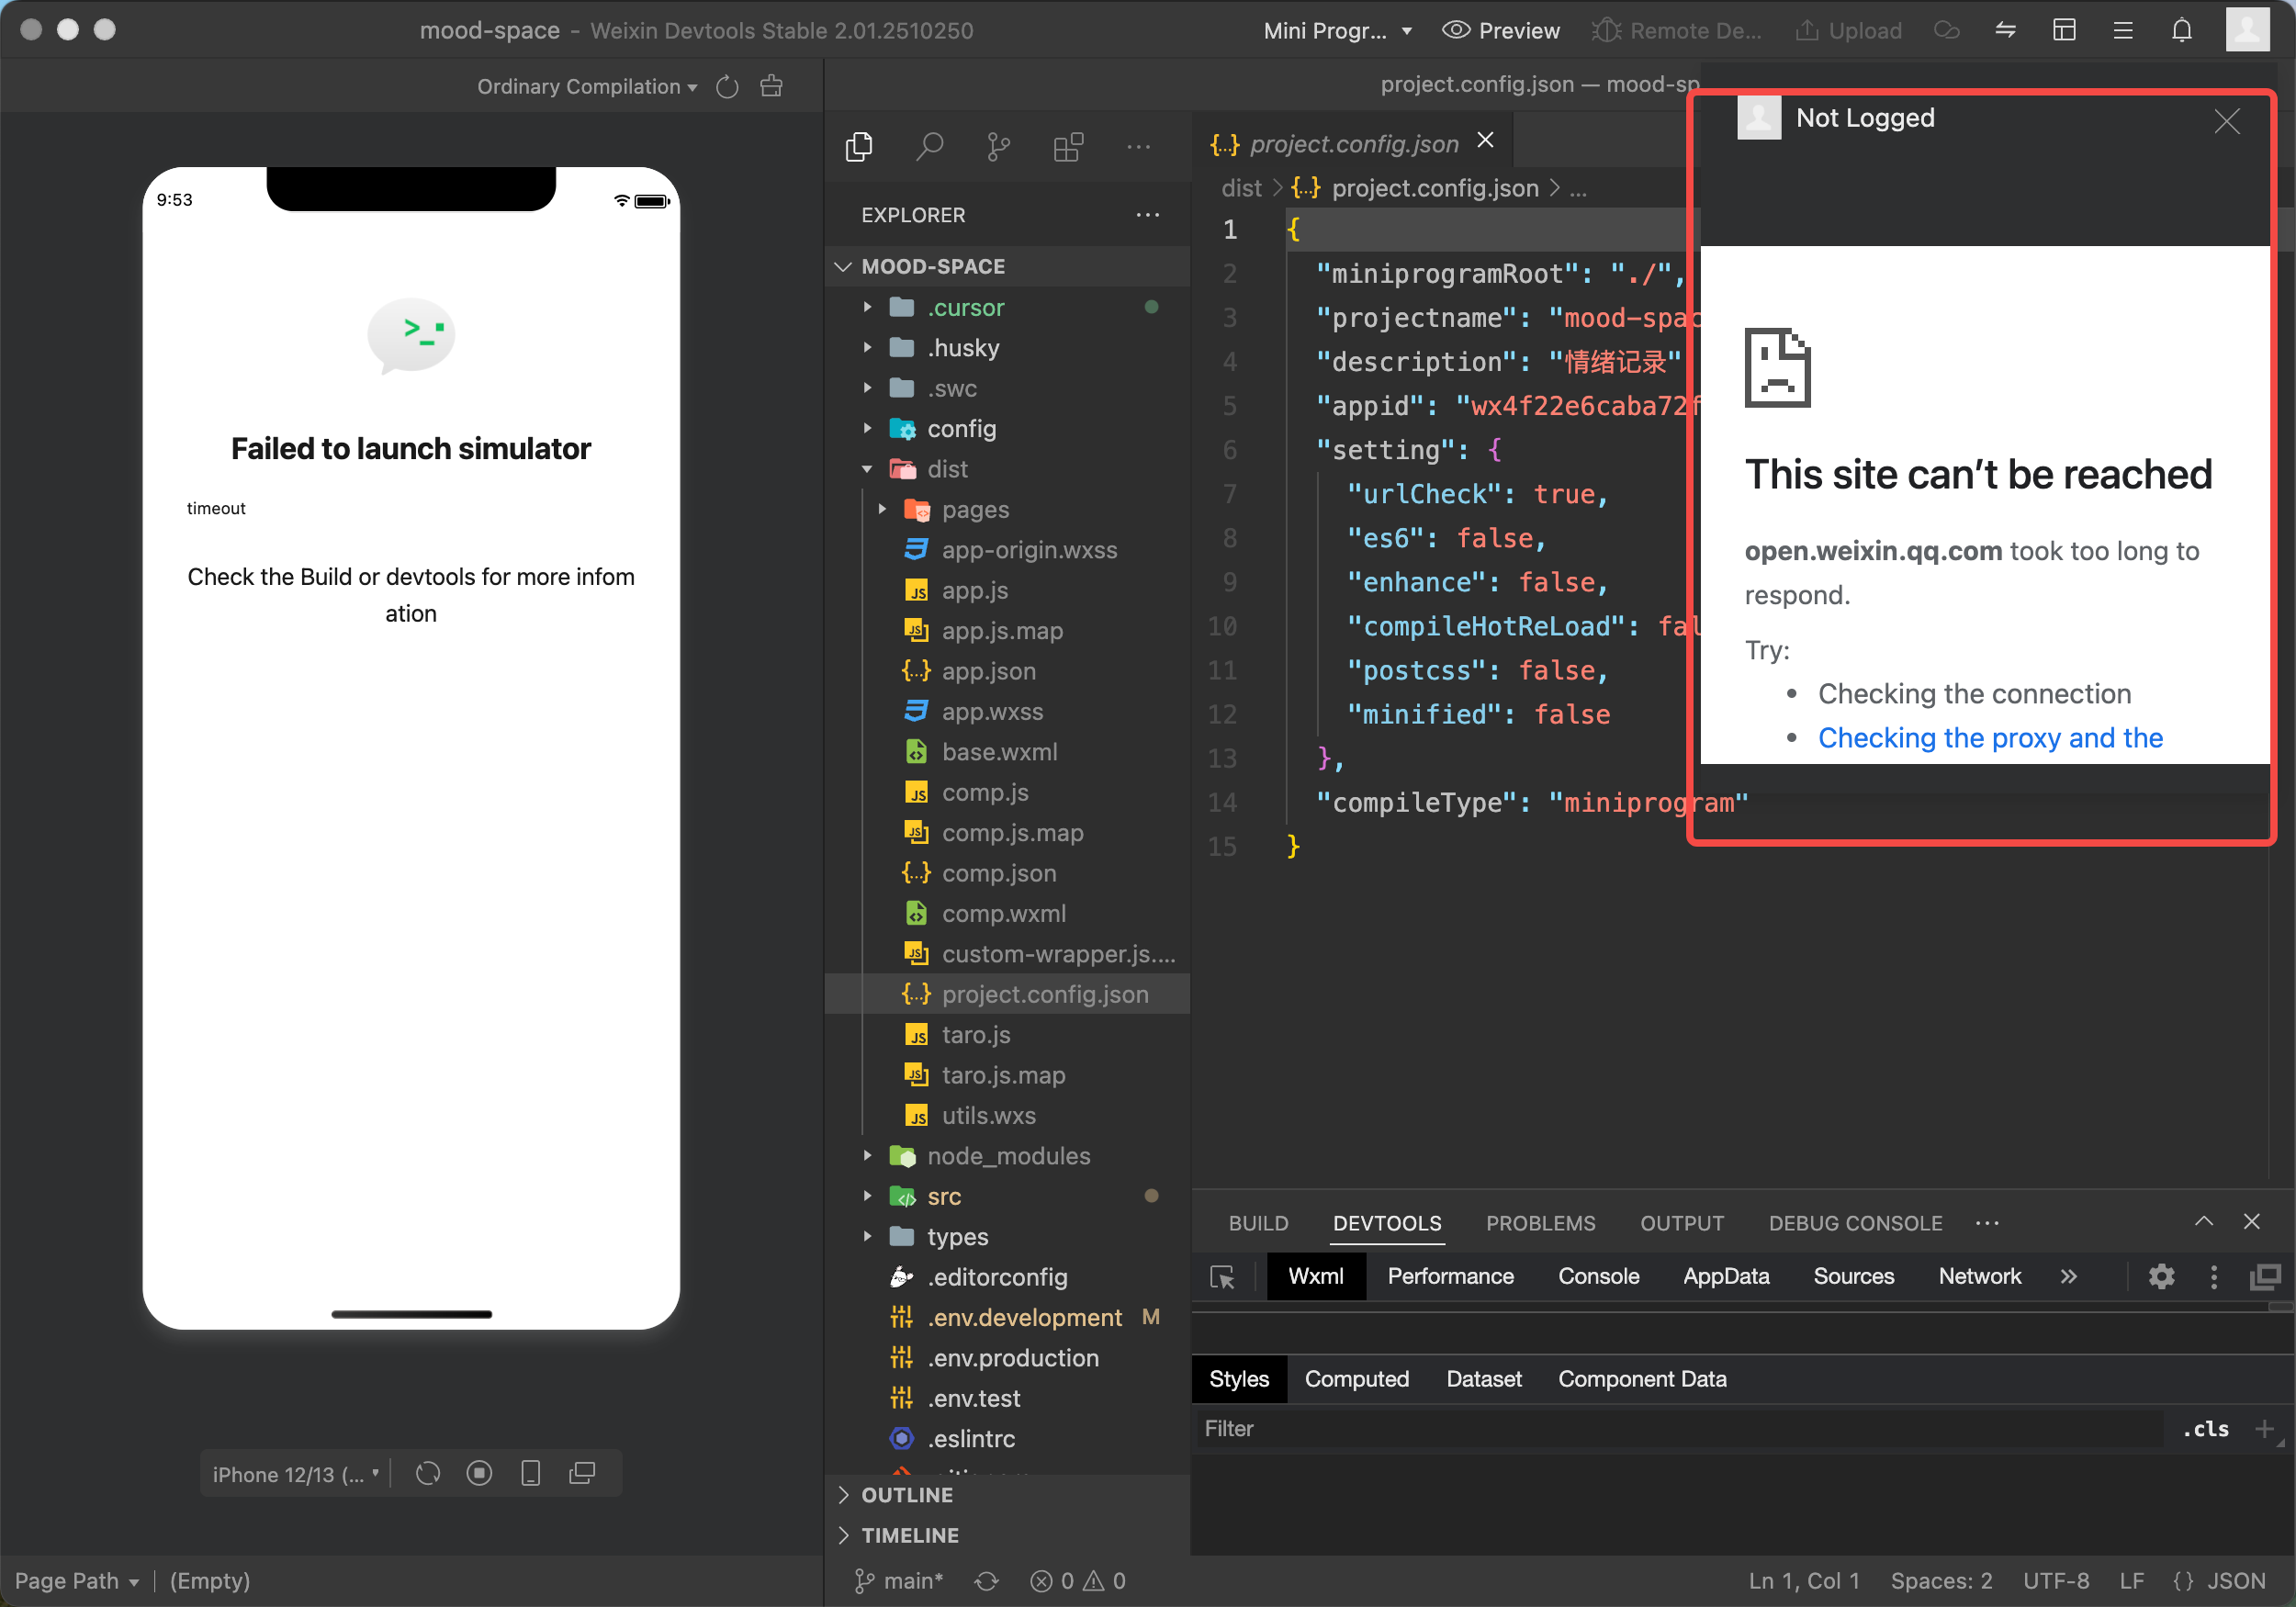Click the refresh compile icon

(x=727, y=87)
